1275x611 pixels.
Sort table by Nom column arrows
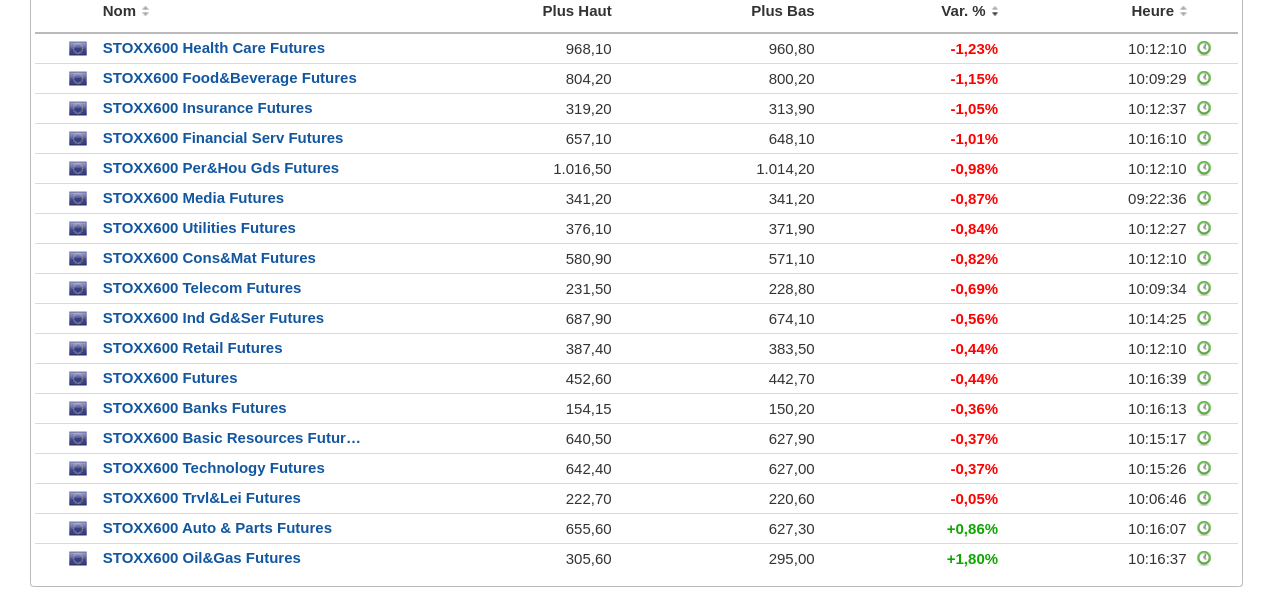tap(145, 11)
